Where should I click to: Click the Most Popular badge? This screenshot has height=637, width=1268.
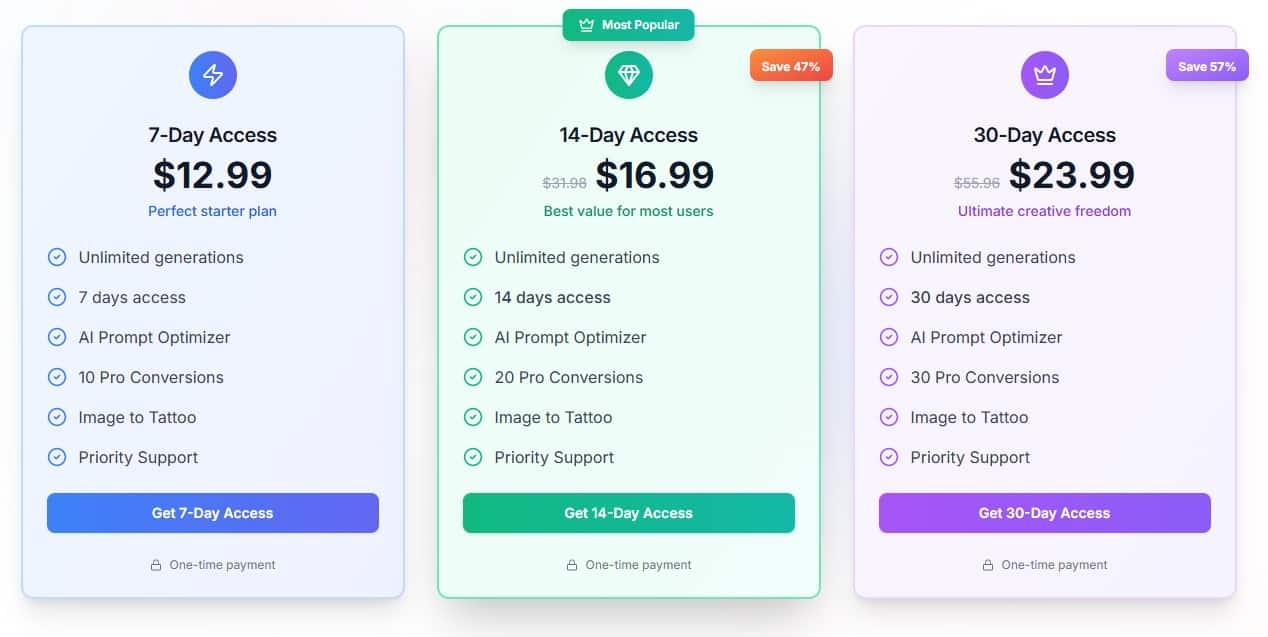click(x=628, y=24)
